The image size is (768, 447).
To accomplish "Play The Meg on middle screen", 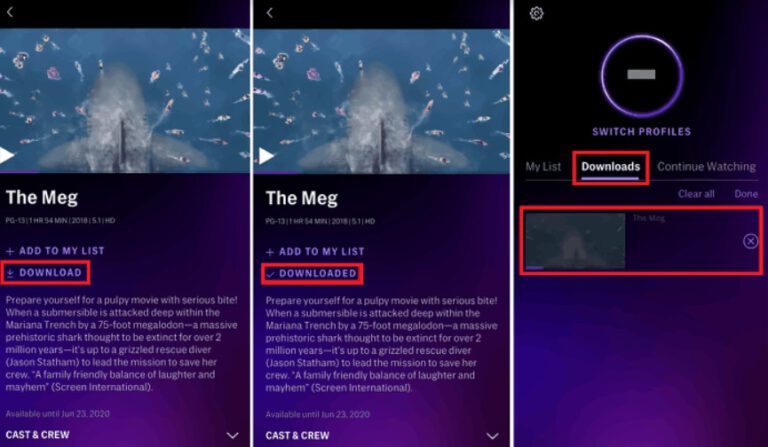I will pyautogui.click(x=266, y=156).
